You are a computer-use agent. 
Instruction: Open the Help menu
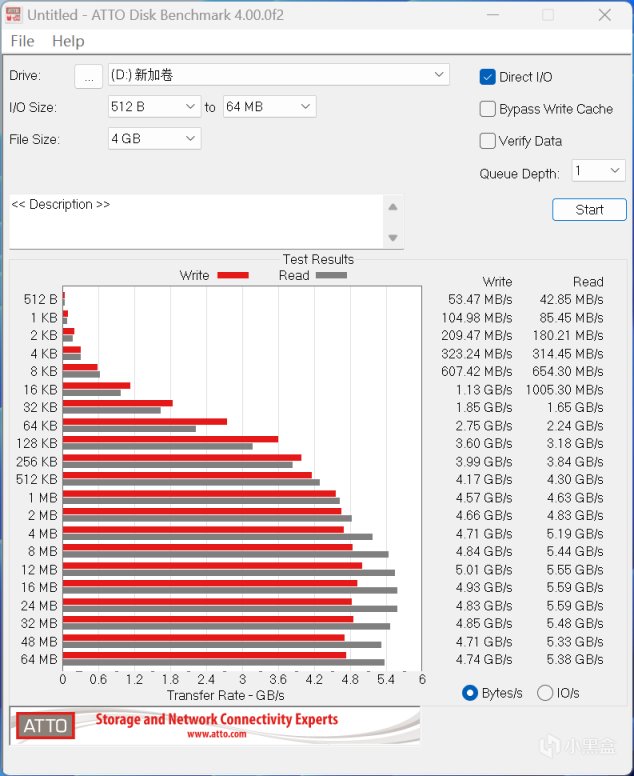tap(68, 41)
